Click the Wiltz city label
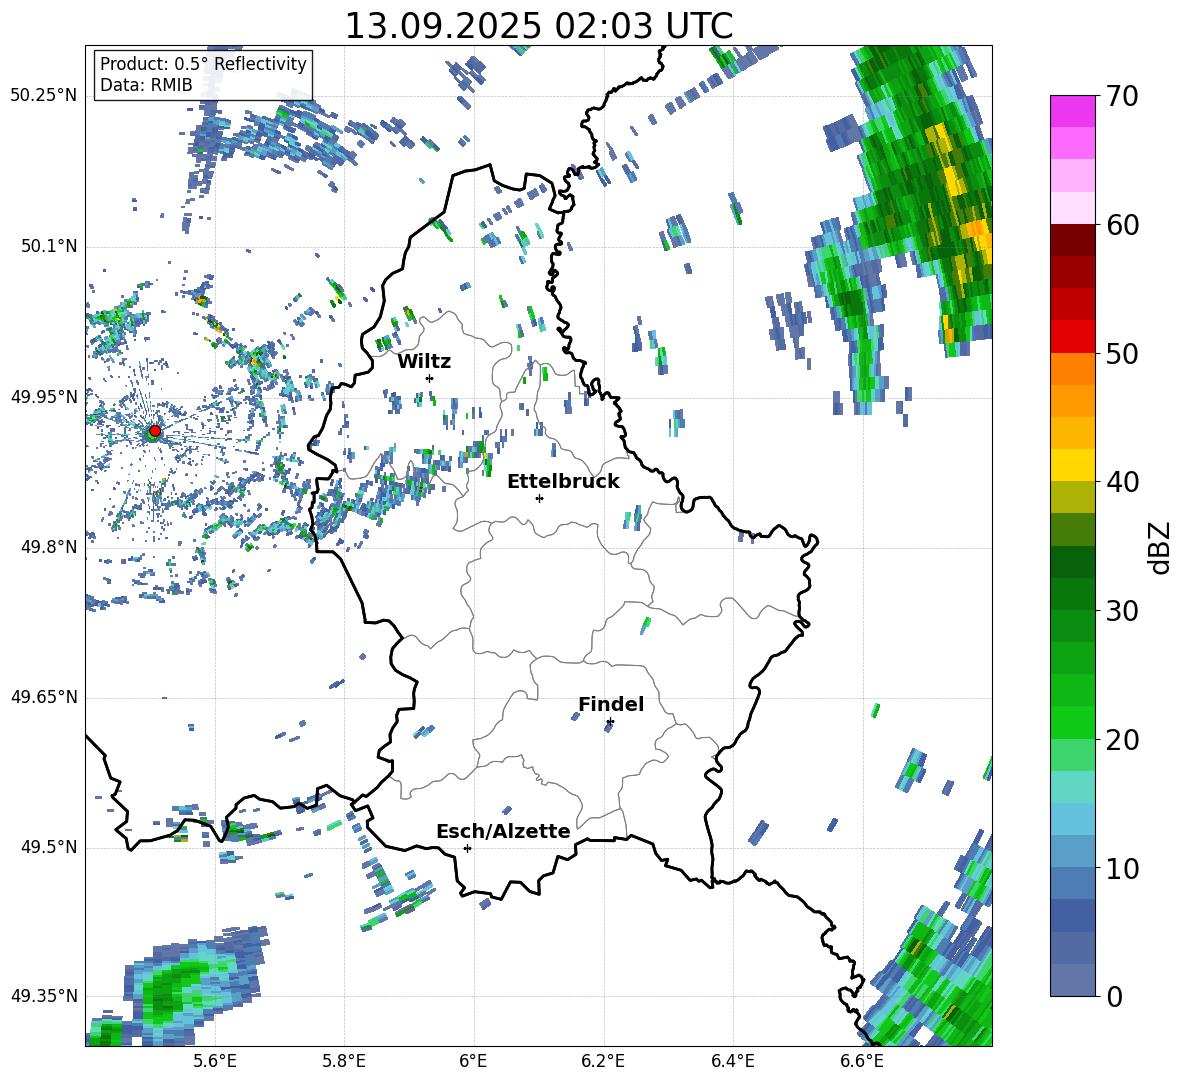 (x=424, y=362)
